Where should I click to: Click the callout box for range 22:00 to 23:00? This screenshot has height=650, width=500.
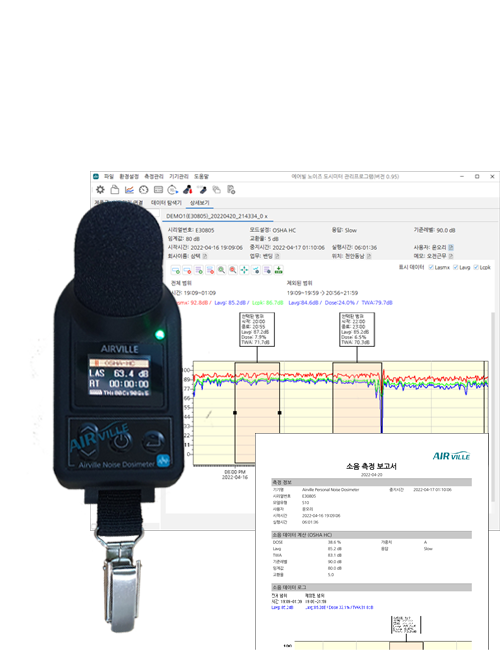(x=357, y=330)
